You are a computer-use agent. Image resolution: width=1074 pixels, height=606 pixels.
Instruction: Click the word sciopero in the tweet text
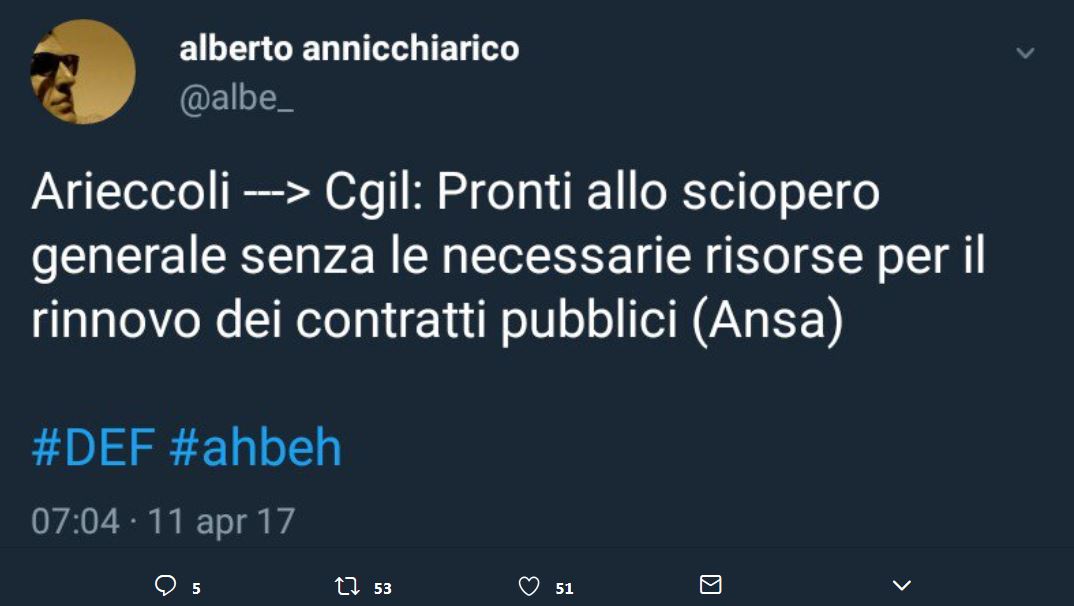click(781, 193)
